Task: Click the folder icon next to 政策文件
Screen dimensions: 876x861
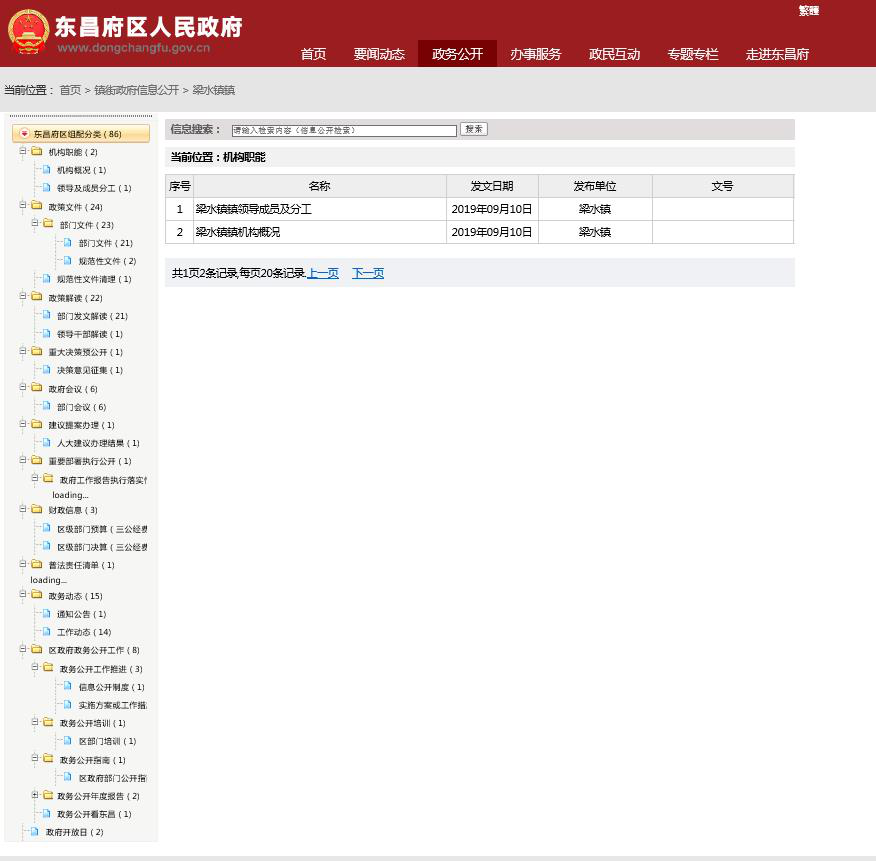Action: (37, 207)
